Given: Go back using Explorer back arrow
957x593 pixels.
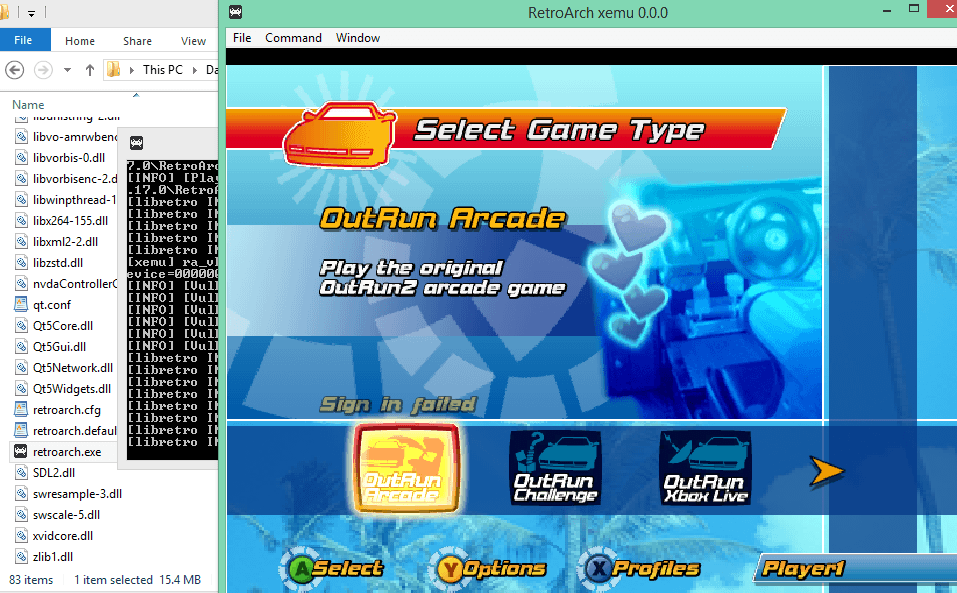Looking at the screenshot, I should (x=15, y=70).
